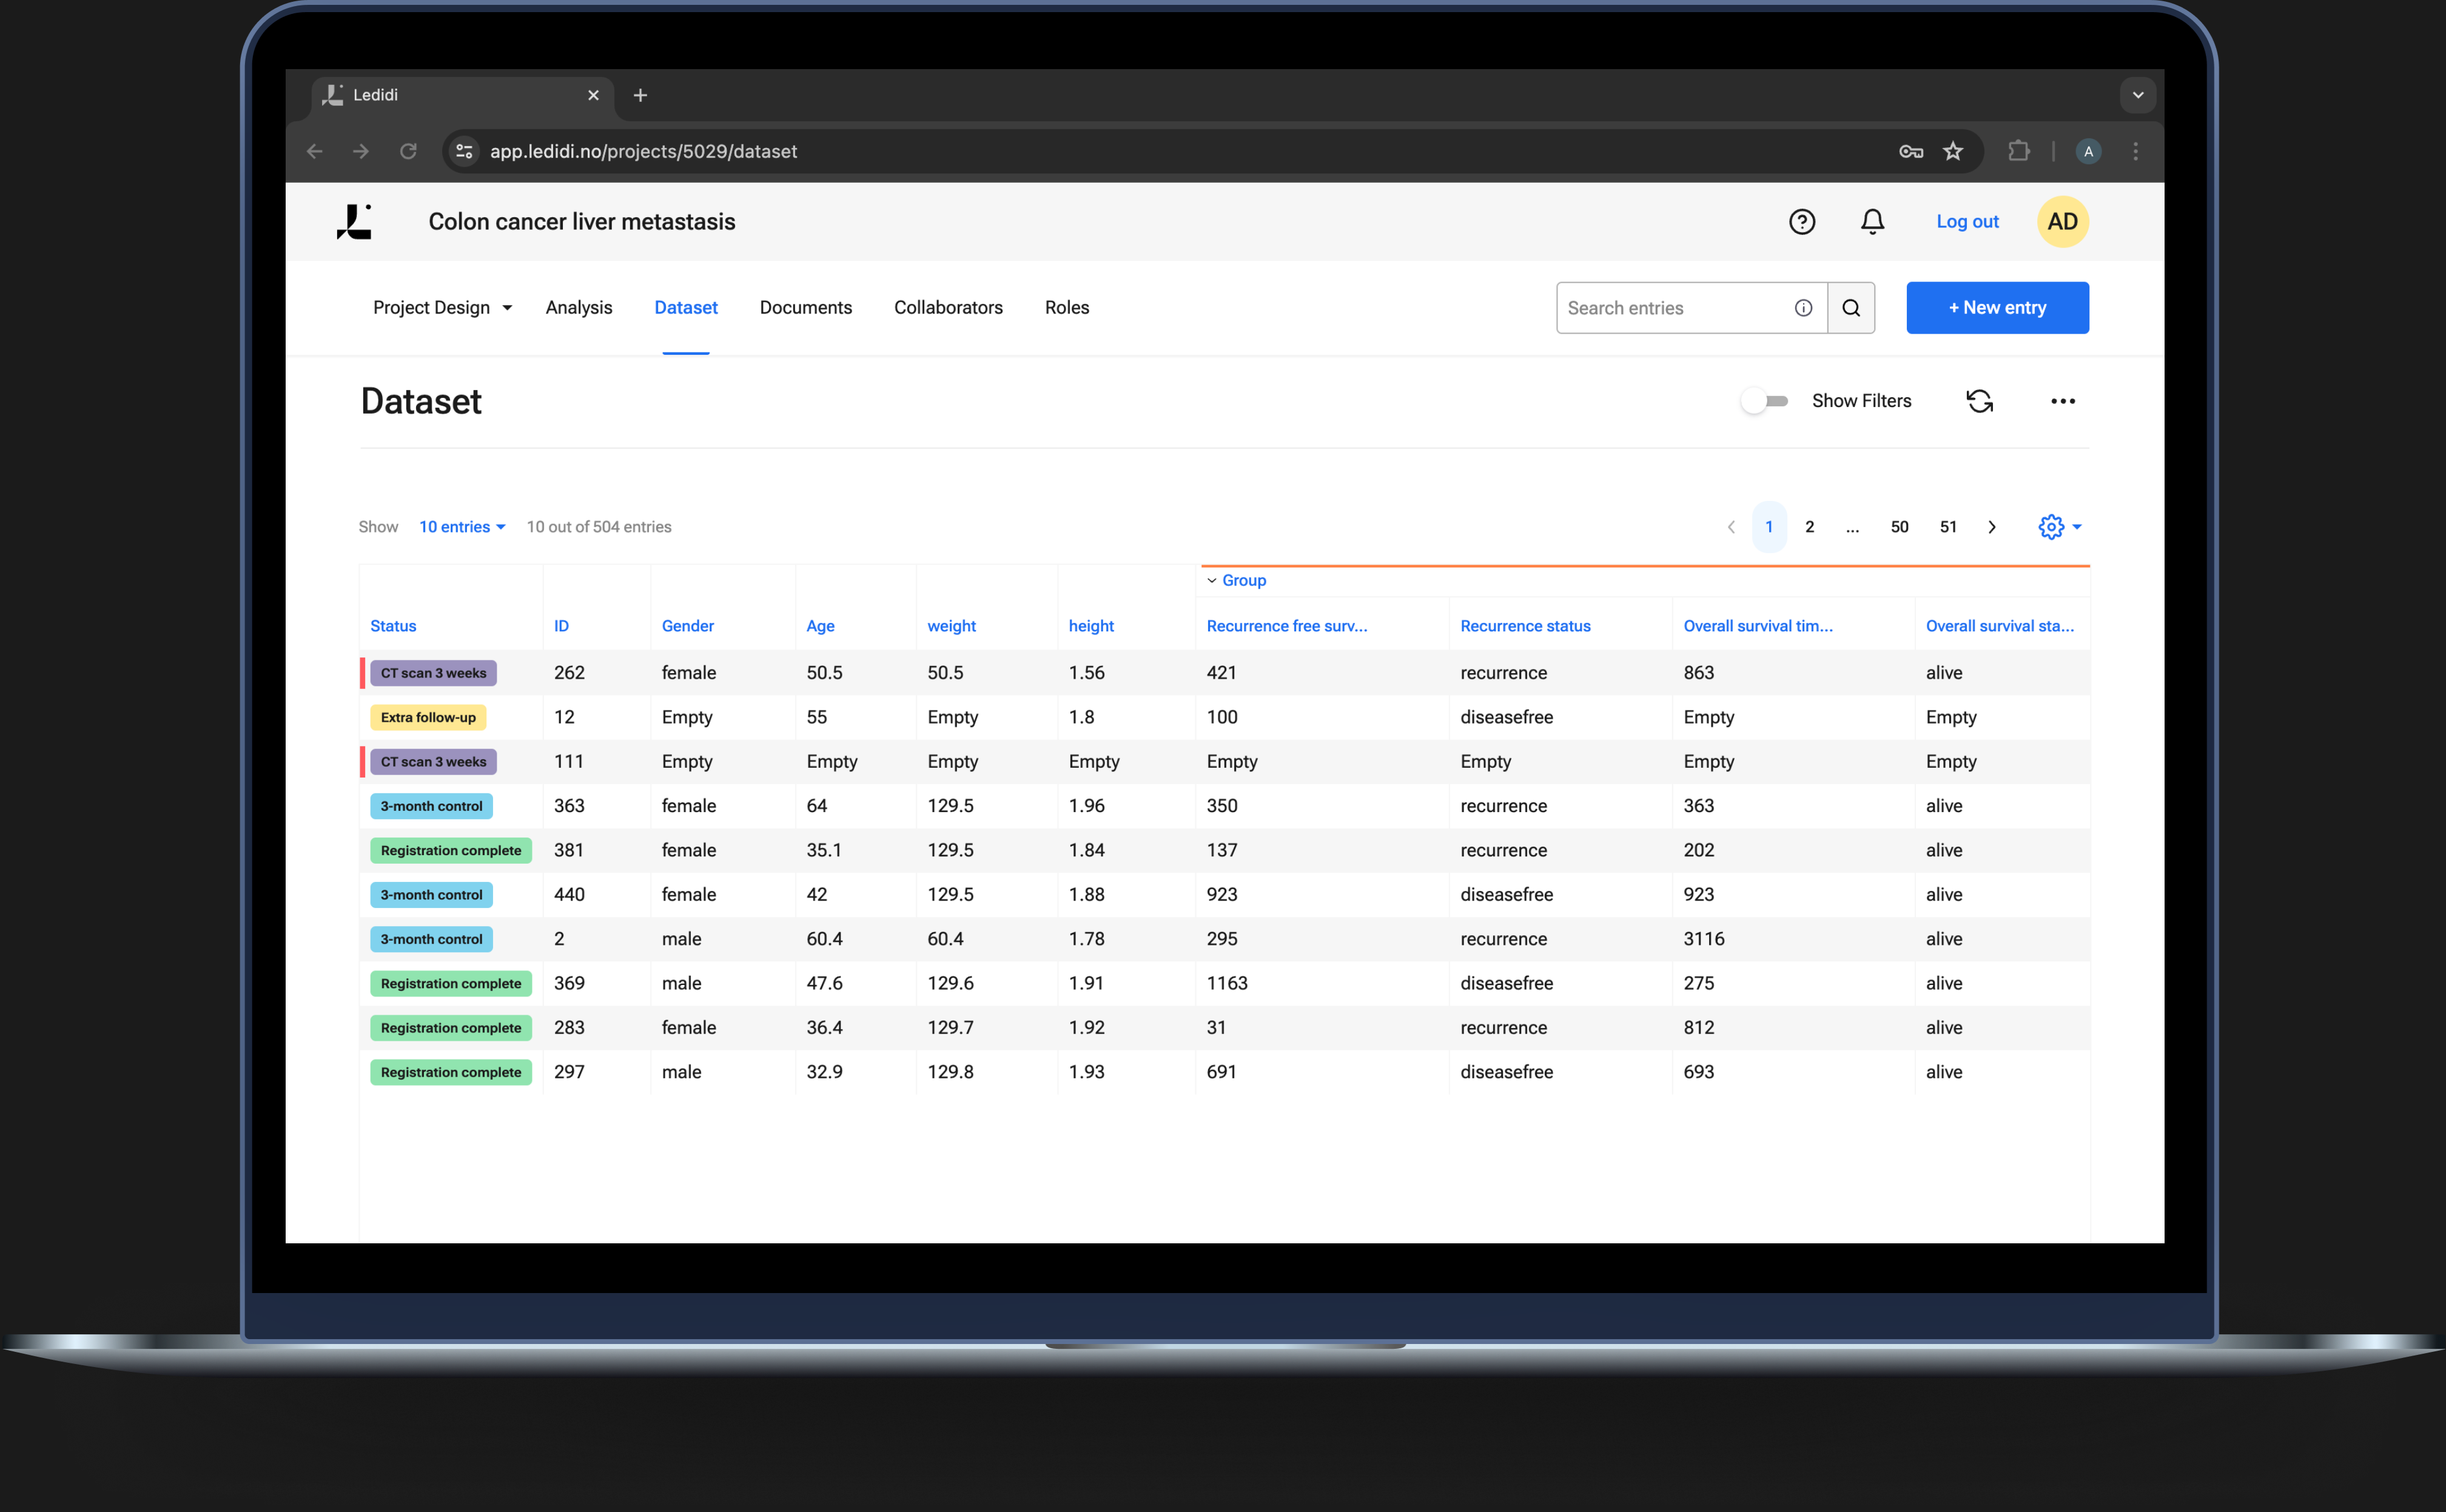
Task: Click the search info icon
Action: tap(1803, 308)
